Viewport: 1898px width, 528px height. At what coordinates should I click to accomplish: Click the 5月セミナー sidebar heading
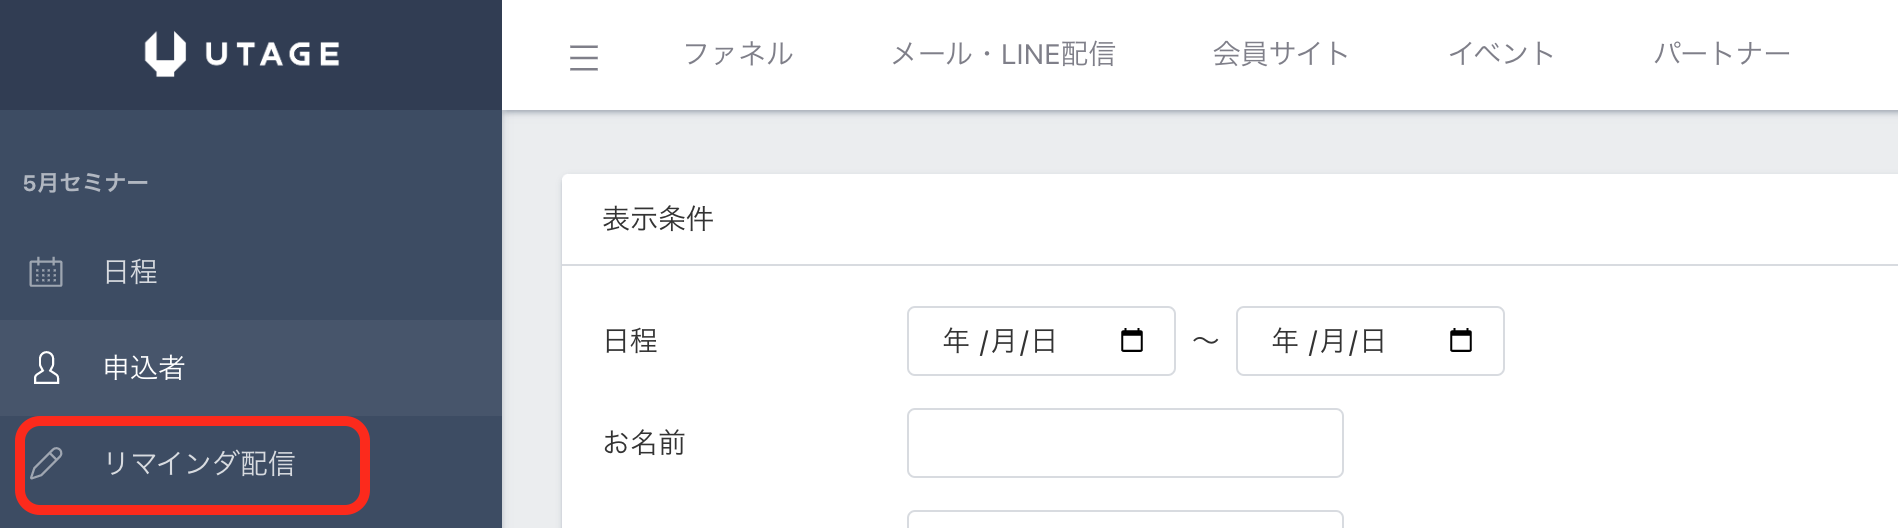[86, 183]
